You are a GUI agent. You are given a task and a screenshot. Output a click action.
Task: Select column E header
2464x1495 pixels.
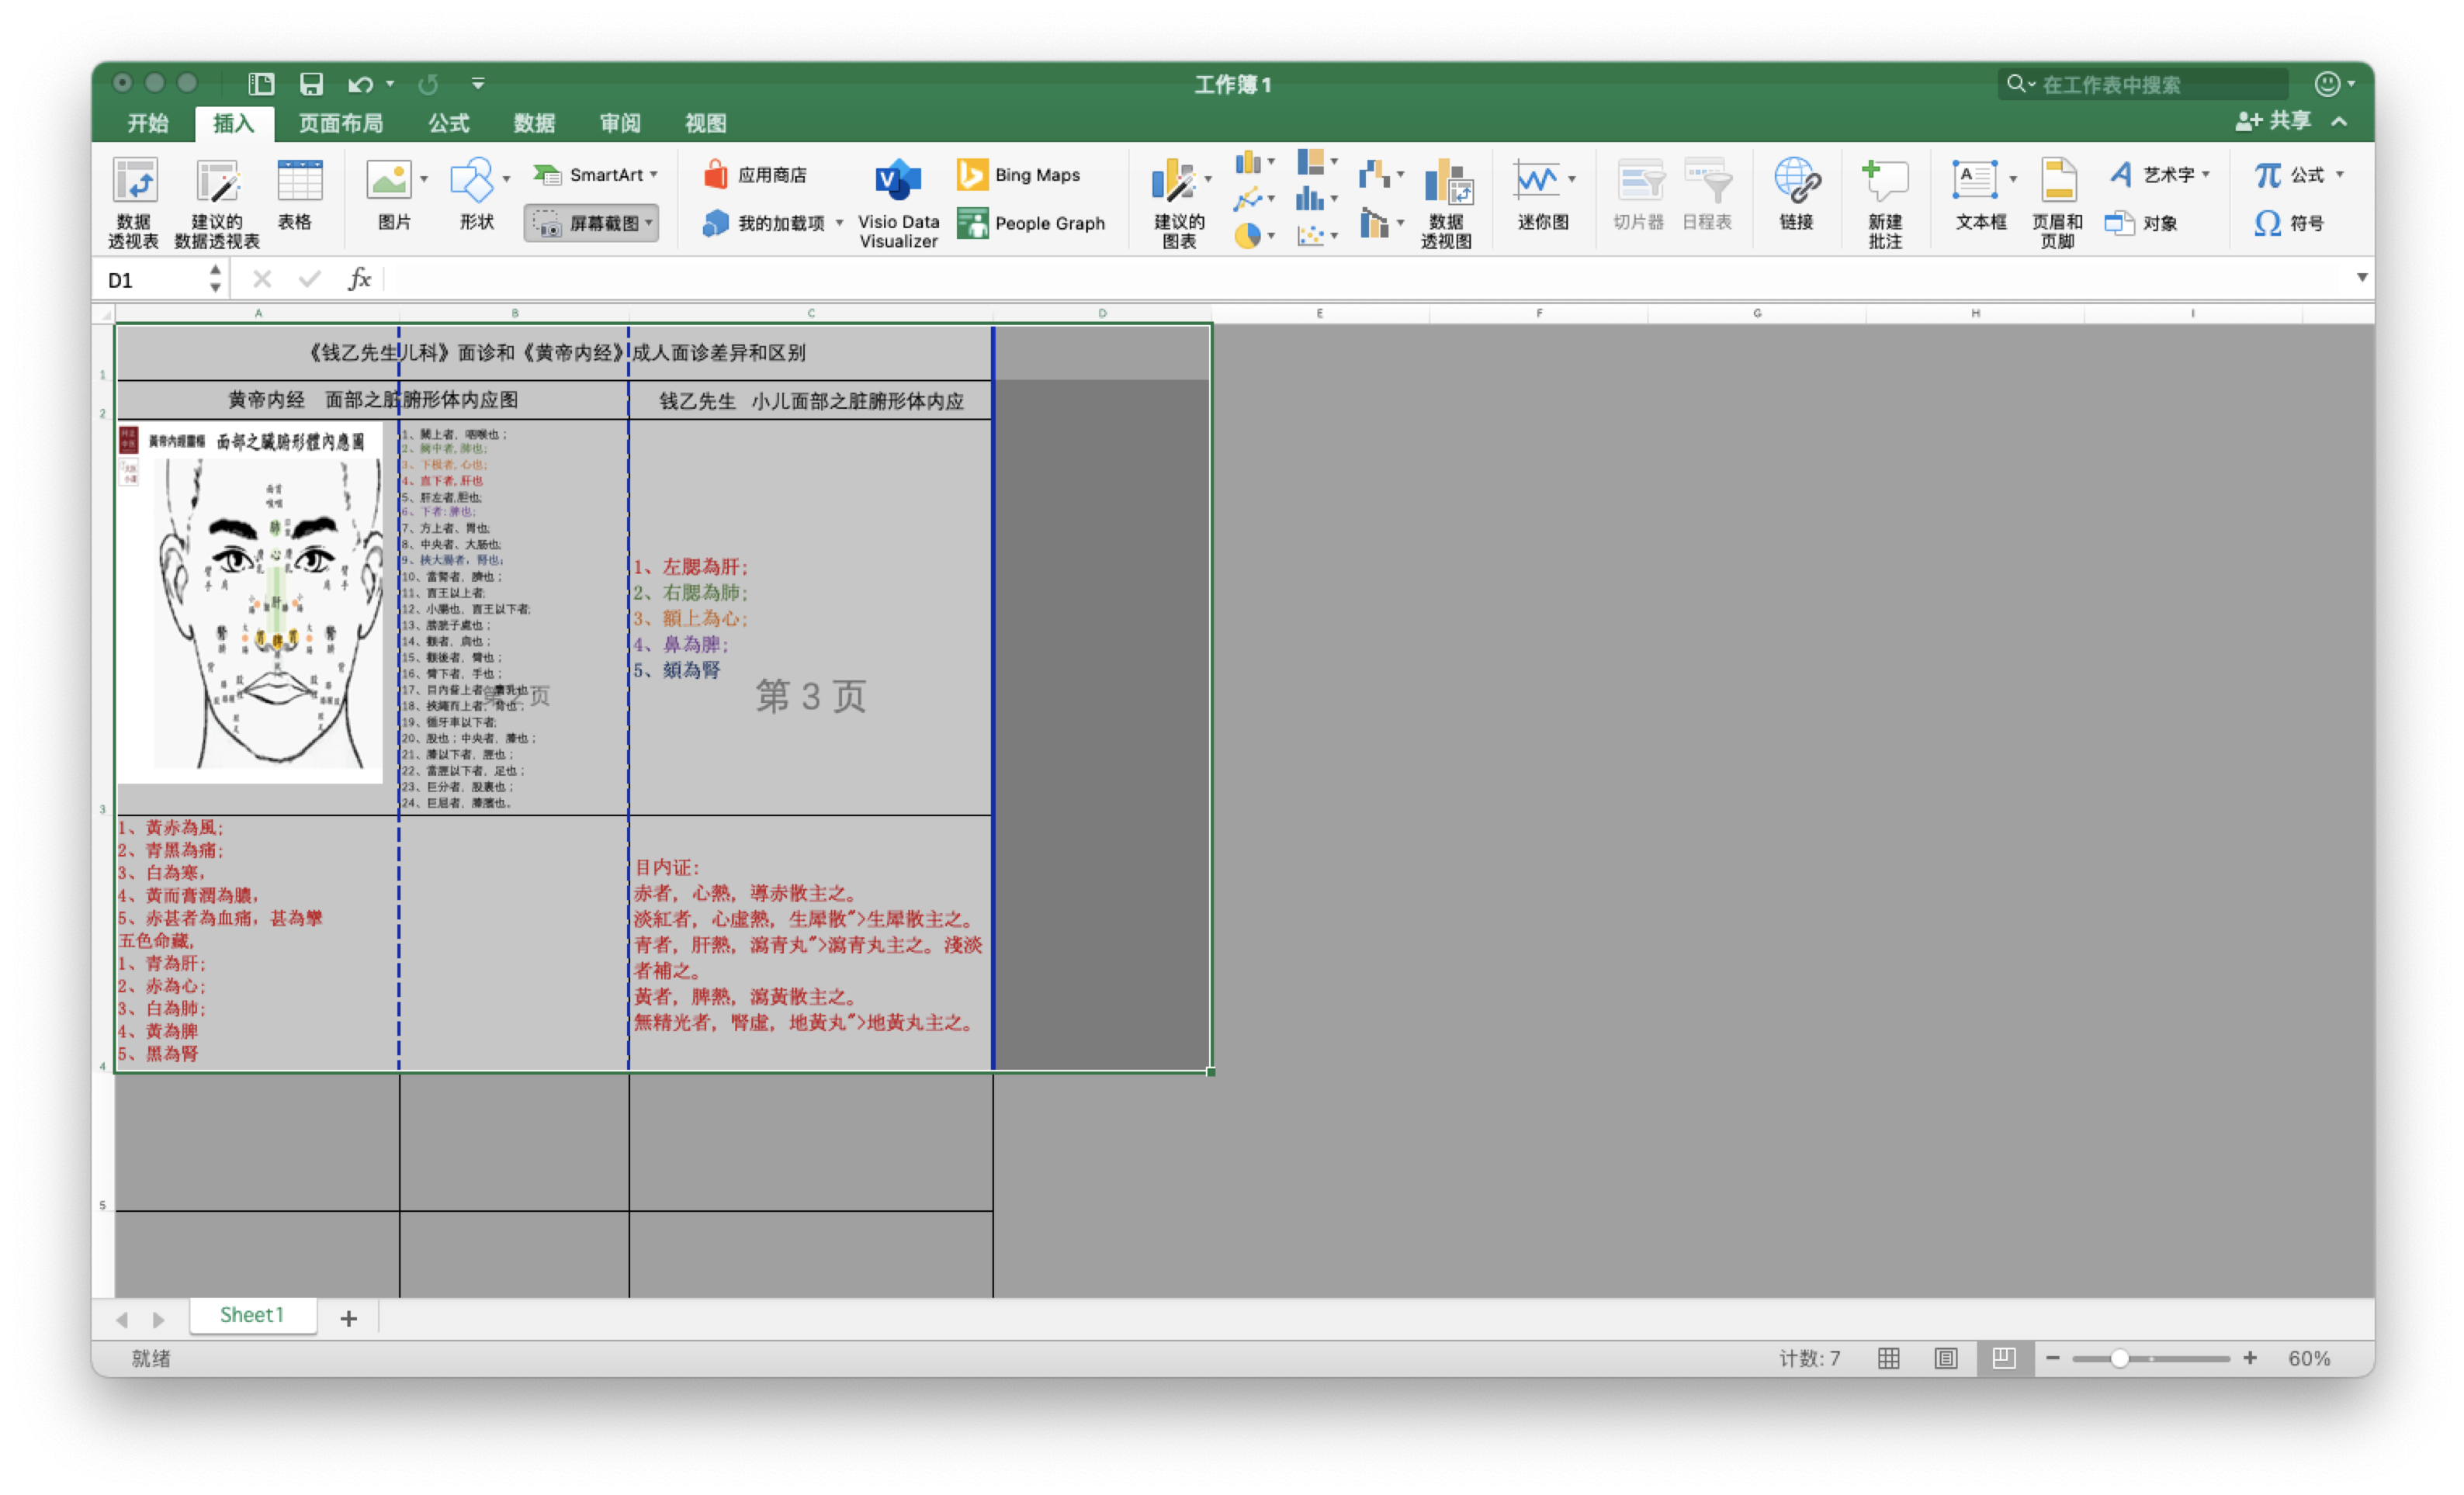(1320, 313)
